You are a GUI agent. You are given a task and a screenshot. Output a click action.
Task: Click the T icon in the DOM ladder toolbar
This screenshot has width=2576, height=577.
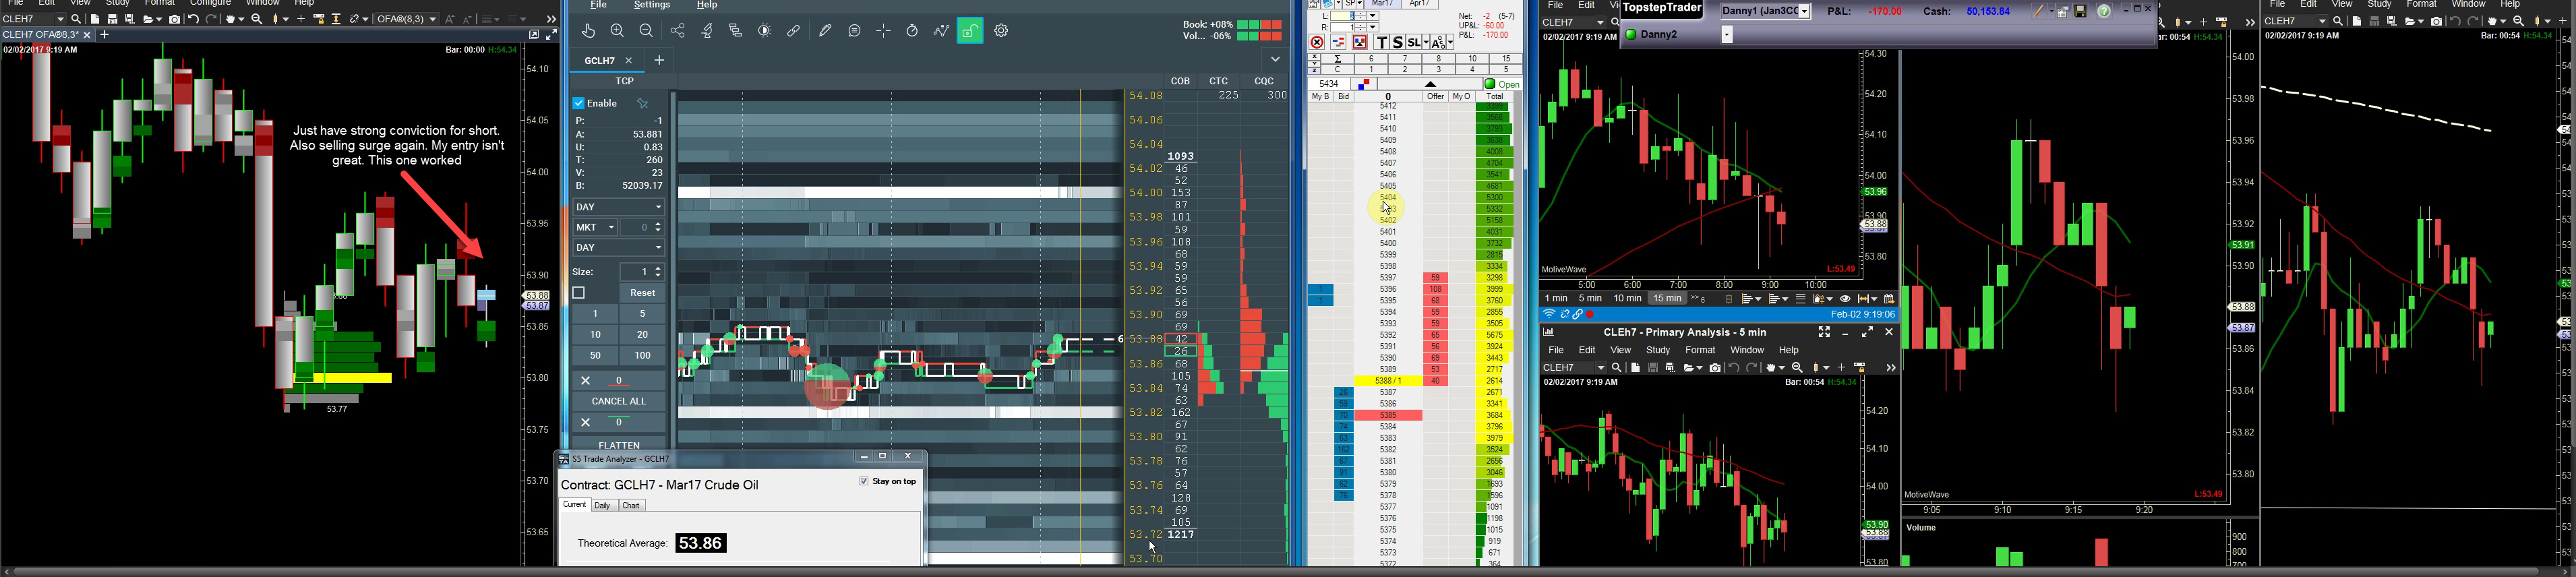point(1382,43)
